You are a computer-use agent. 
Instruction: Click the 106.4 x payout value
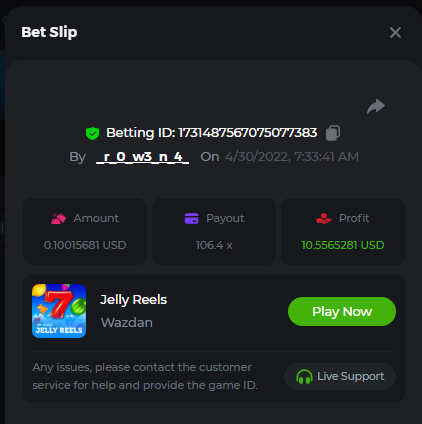[214, 245]
